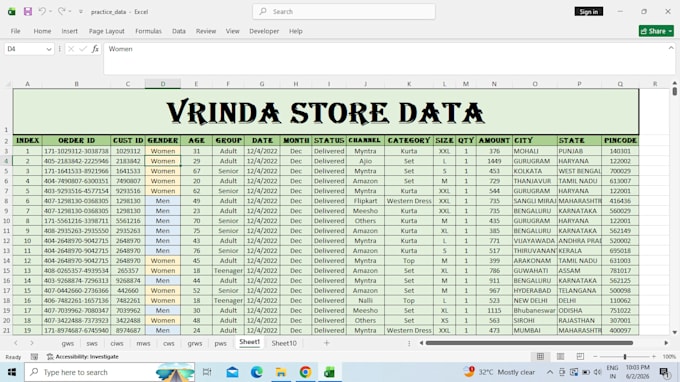Image resolution: width=680 pixels, height=382 pixels.
Task: Select column D header
Action: (163, 84)
